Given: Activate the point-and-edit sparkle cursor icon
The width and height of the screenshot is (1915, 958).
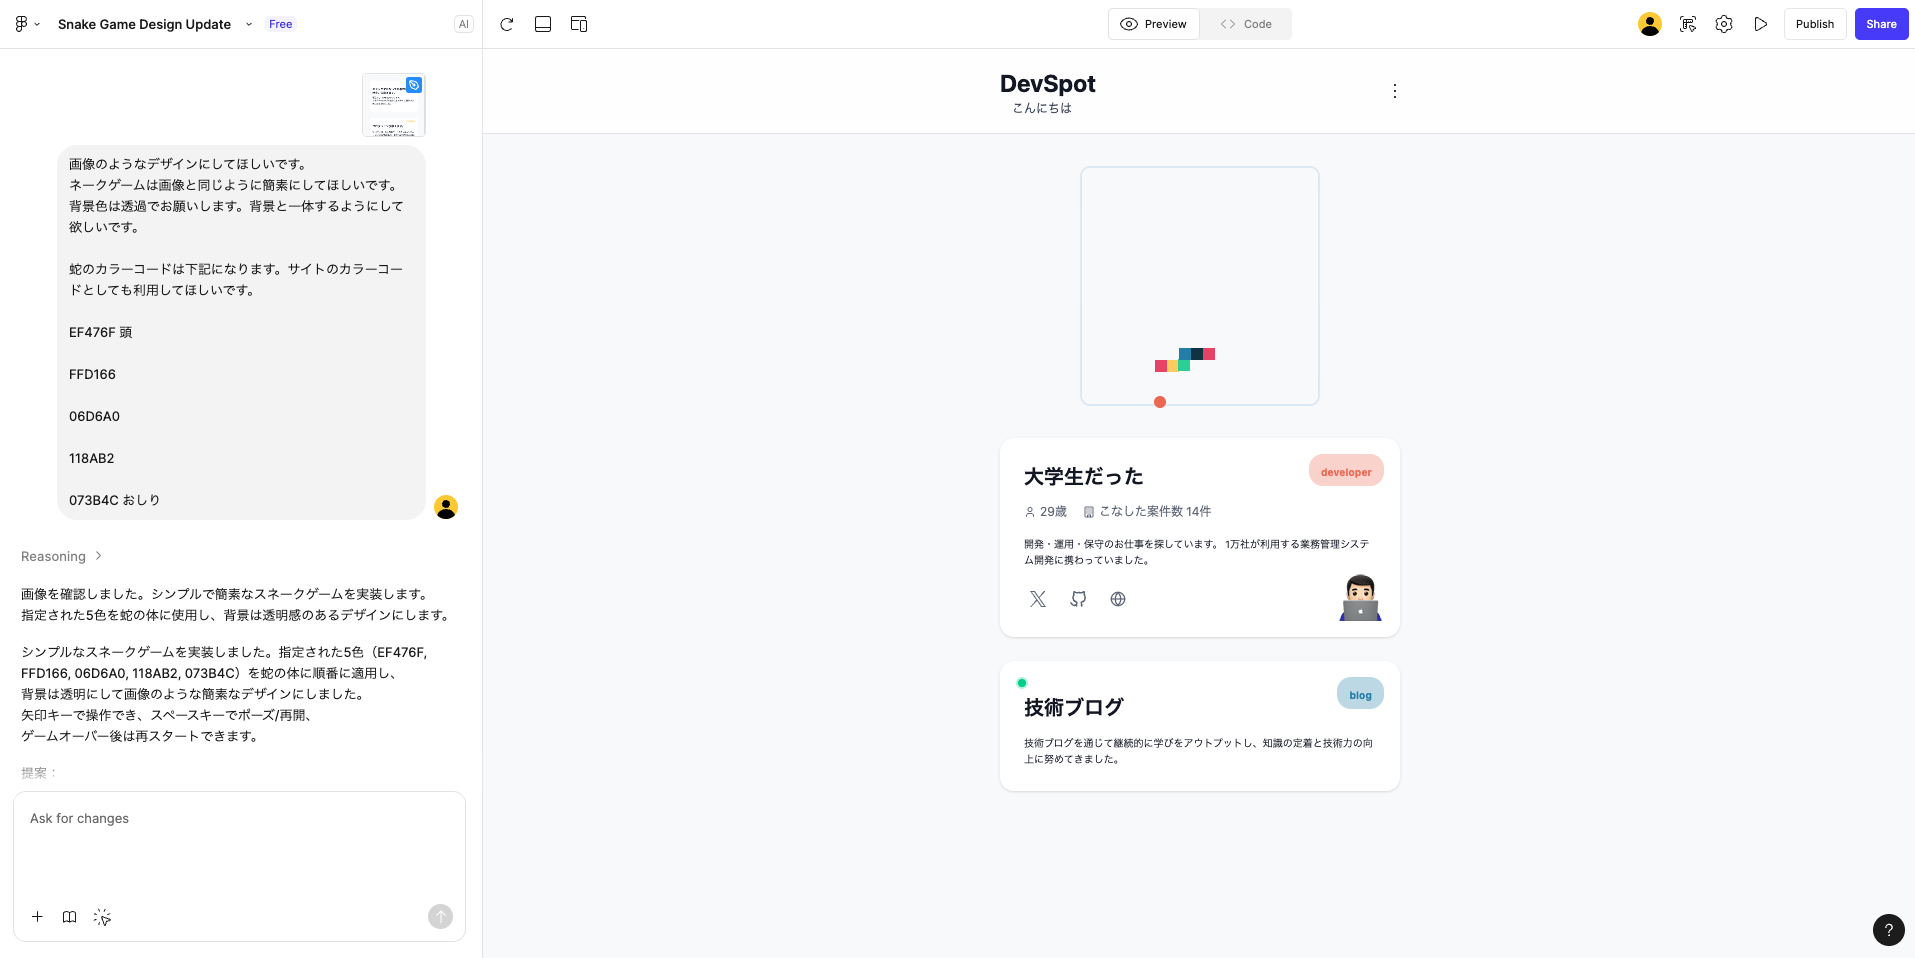Looking at the screenshot, I should (x=102, y=917).
